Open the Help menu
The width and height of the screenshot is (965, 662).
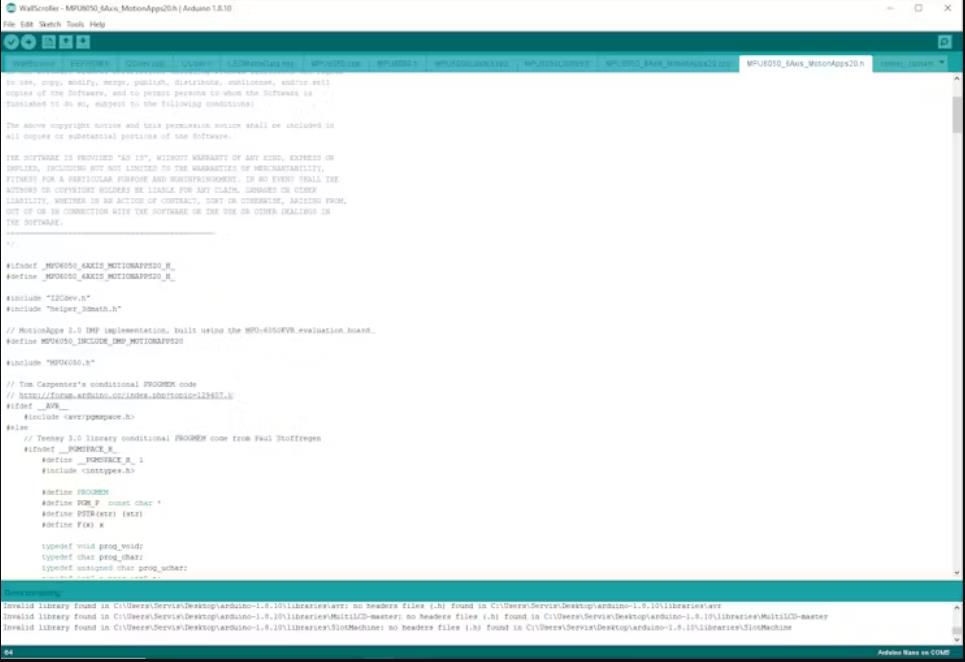[97, 24]
